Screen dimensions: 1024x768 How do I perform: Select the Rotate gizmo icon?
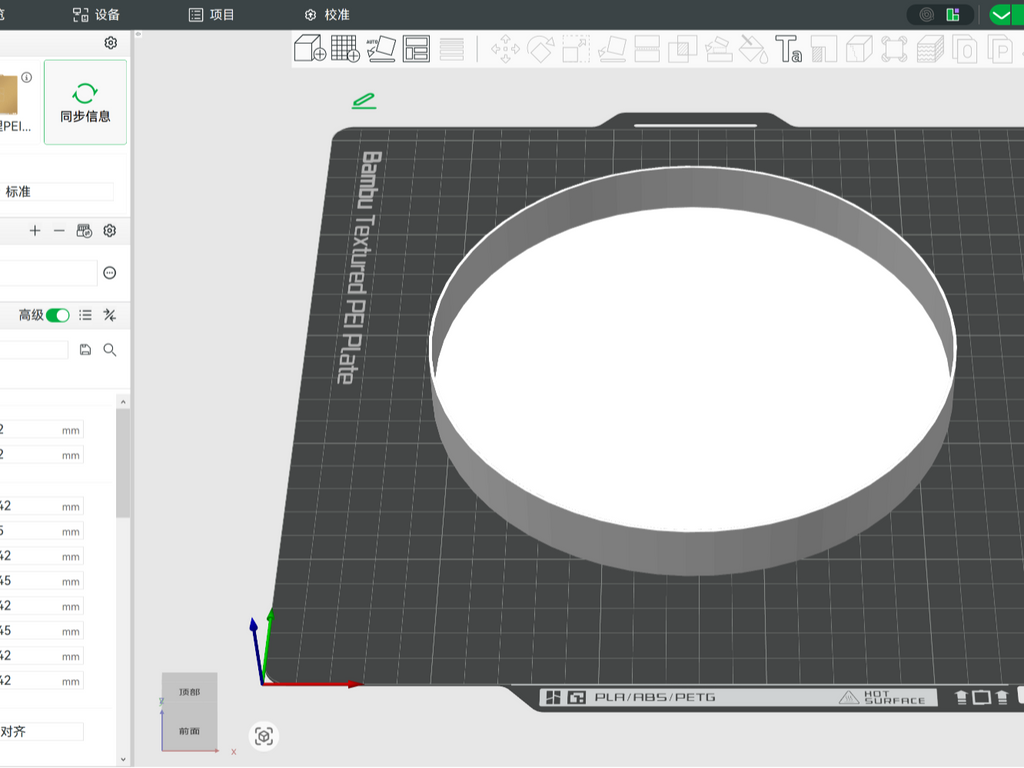tap(541, 49)
